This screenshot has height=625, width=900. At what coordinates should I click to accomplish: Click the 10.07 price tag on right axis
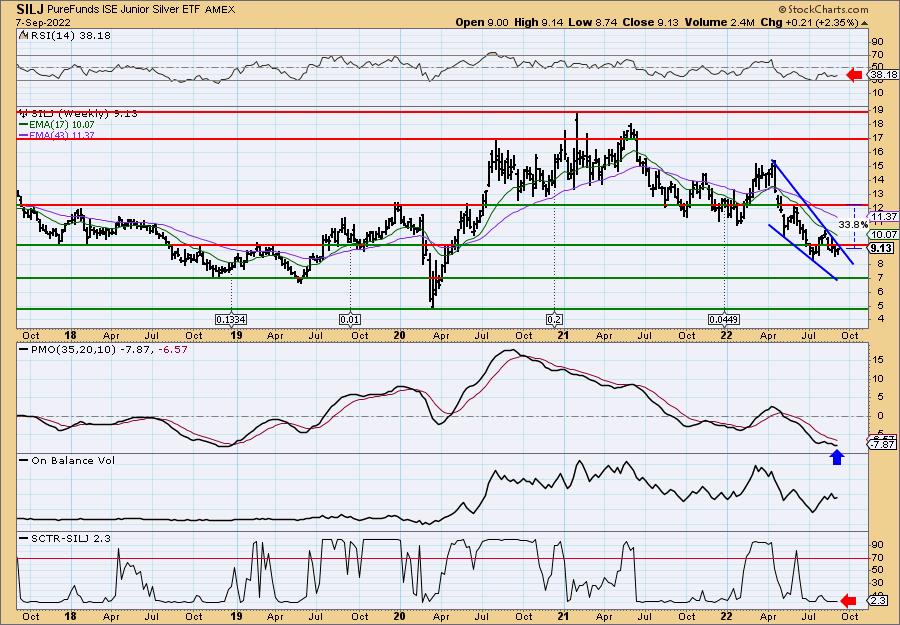point(883,234)
